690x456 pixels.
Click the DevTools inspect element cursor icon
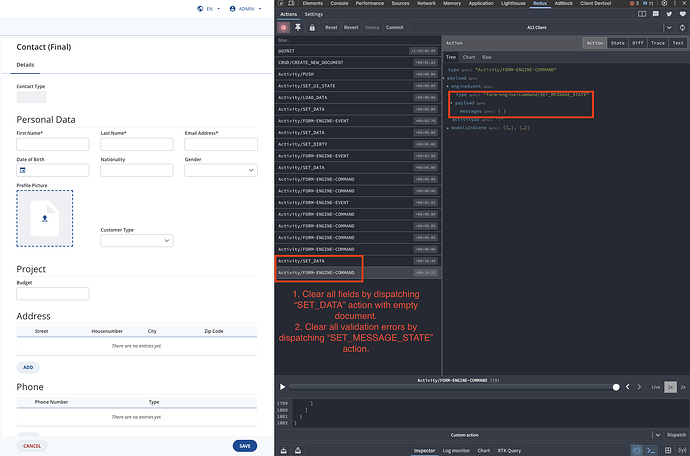(281, 3)
